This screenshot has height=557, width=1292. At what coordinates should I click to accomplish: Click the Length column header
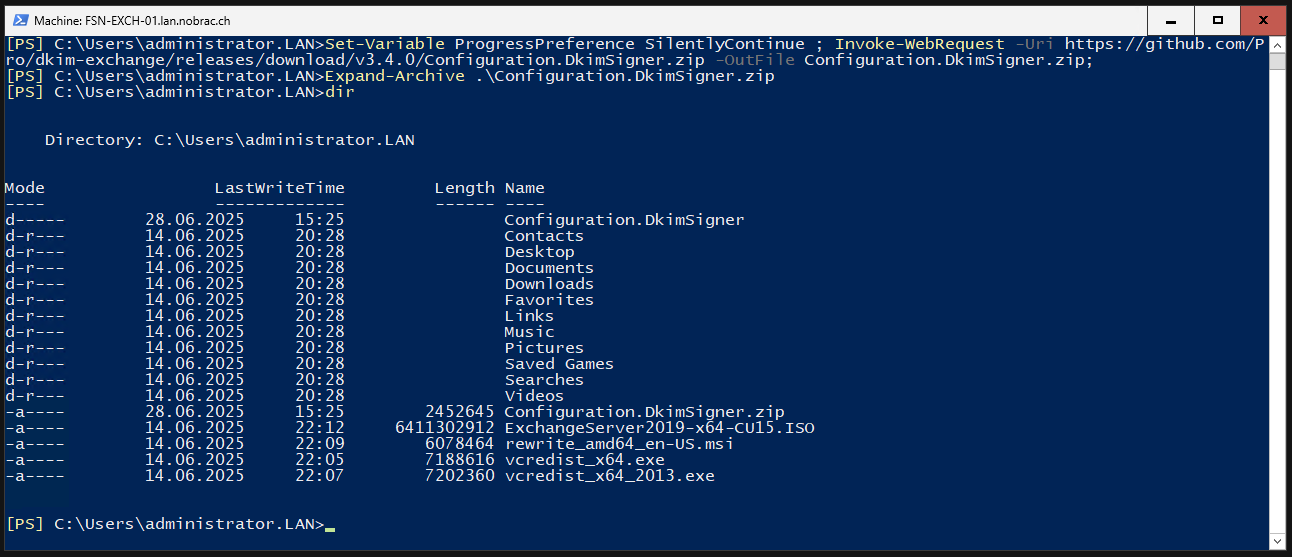point(464,188)
